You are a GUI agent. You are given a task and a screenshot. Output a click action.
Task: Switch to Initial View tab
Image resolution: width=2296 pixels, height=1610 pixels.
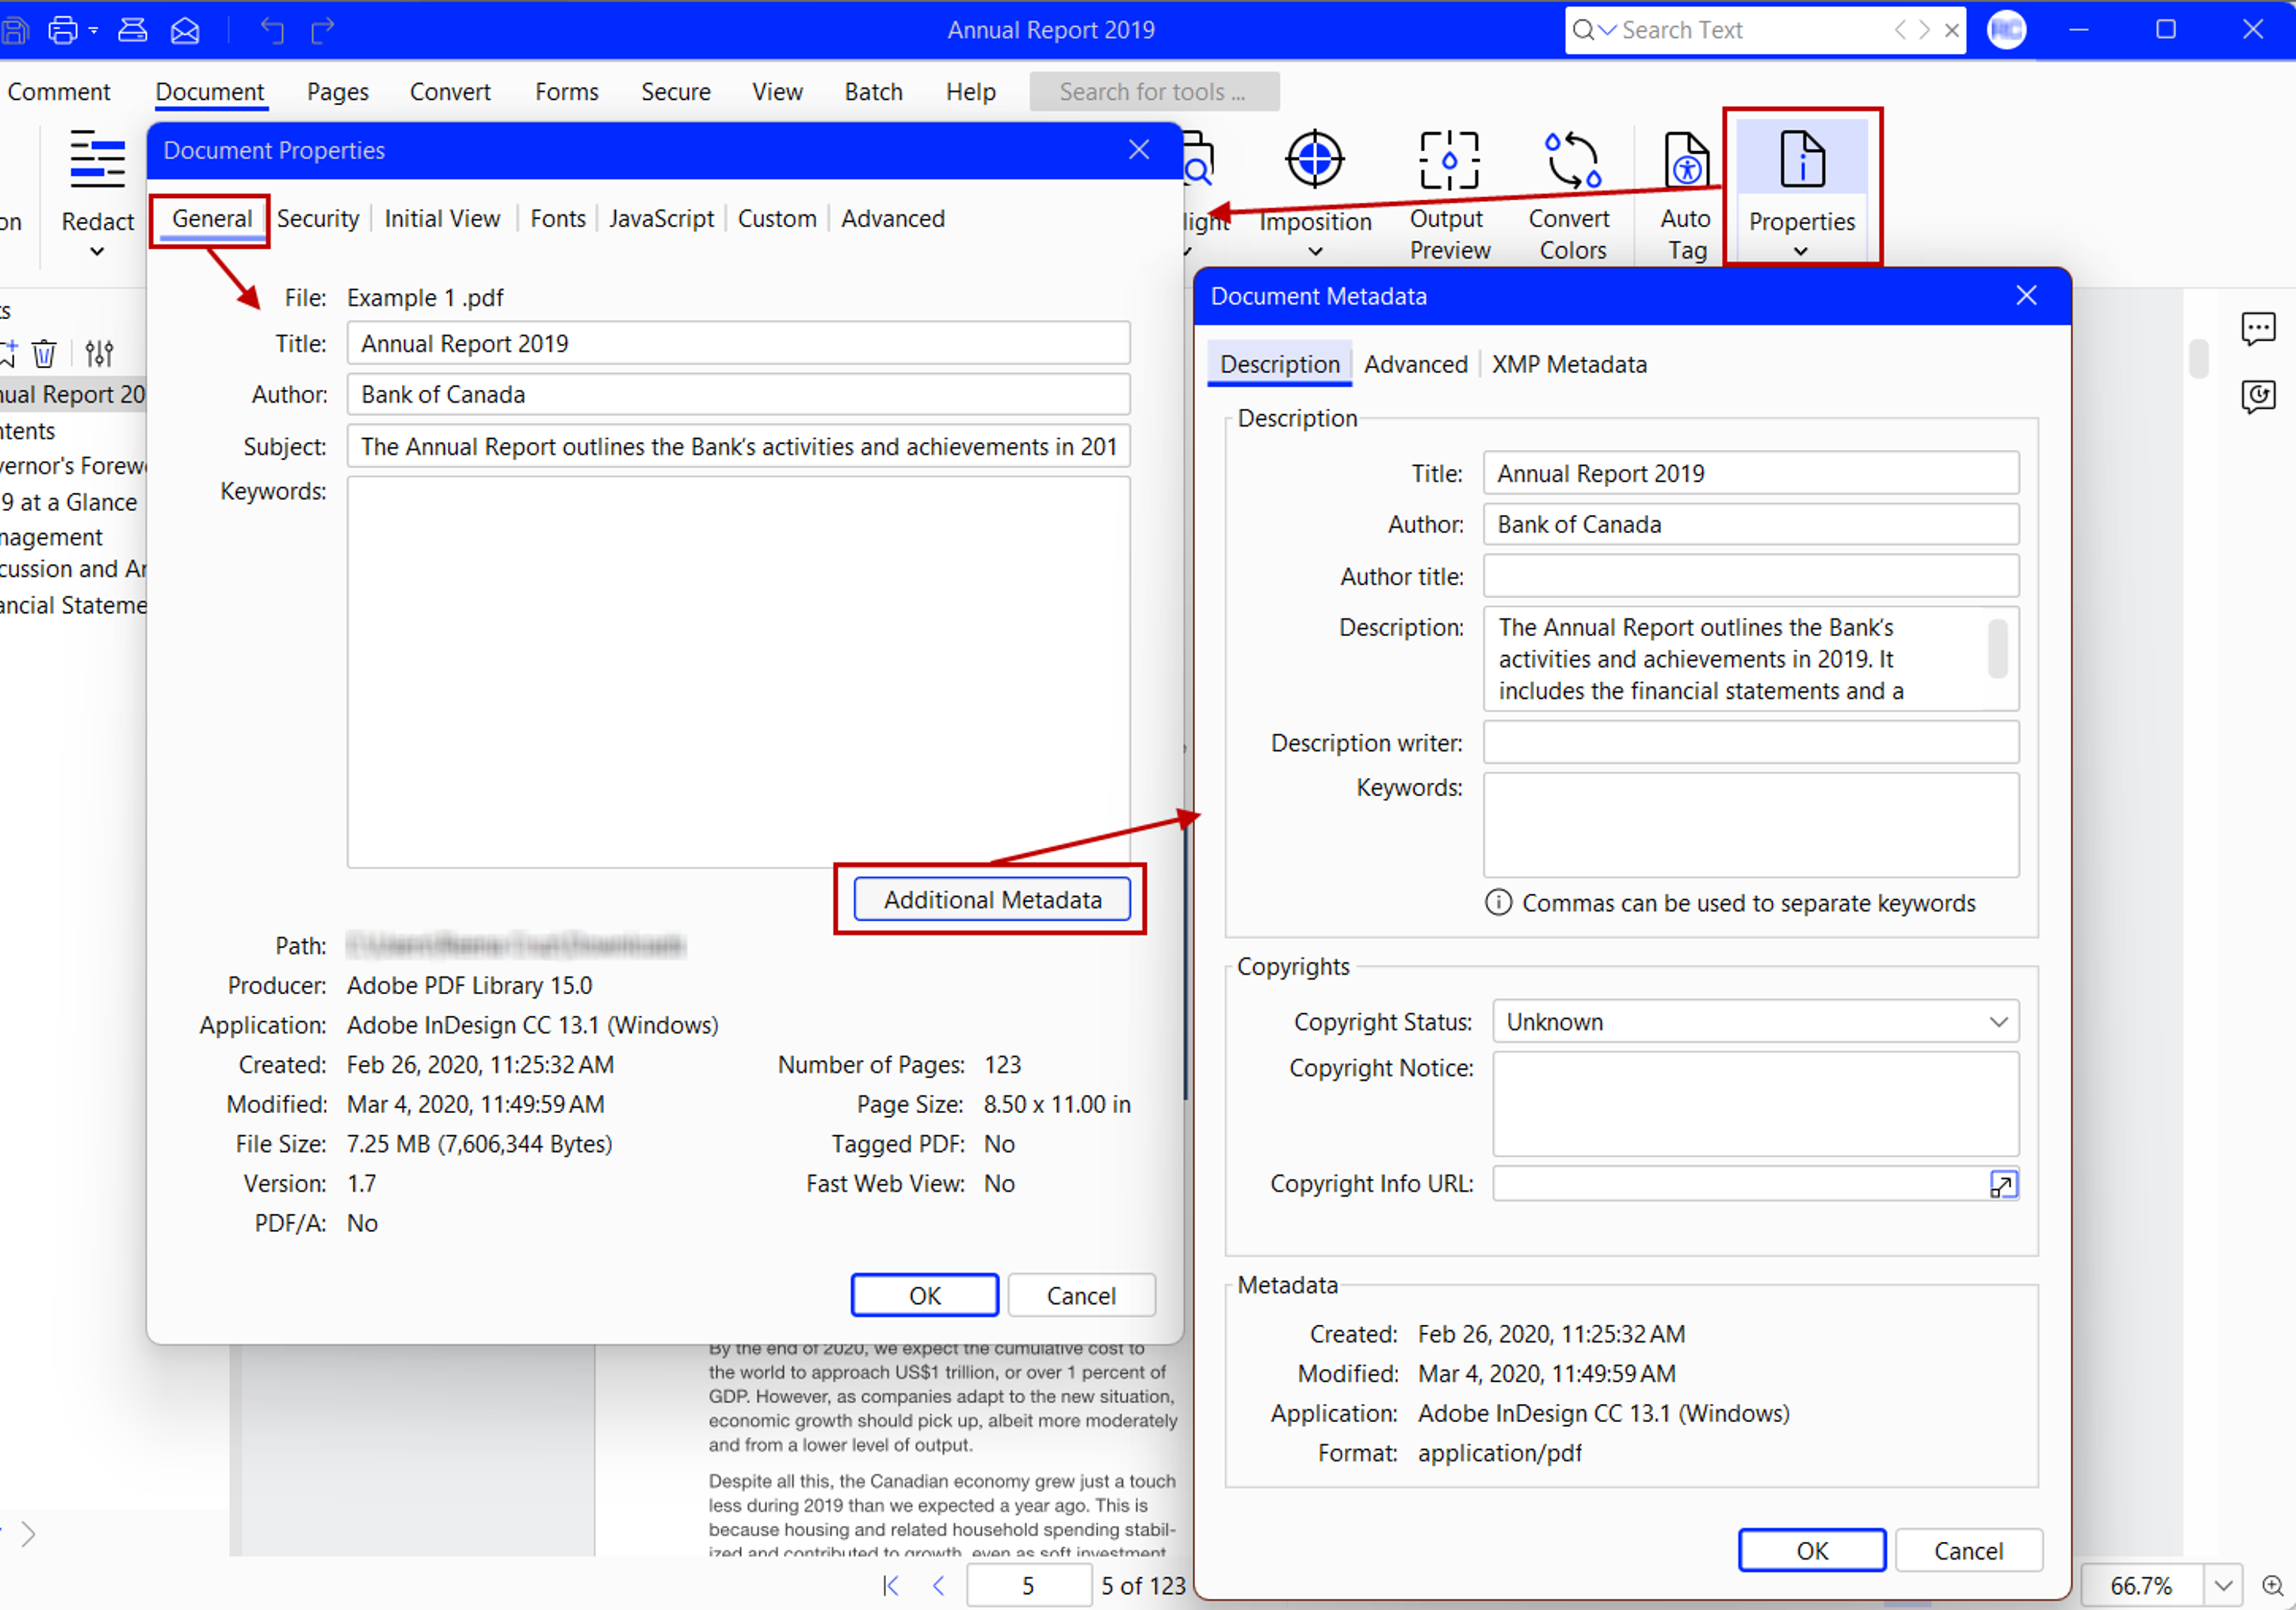442,218
